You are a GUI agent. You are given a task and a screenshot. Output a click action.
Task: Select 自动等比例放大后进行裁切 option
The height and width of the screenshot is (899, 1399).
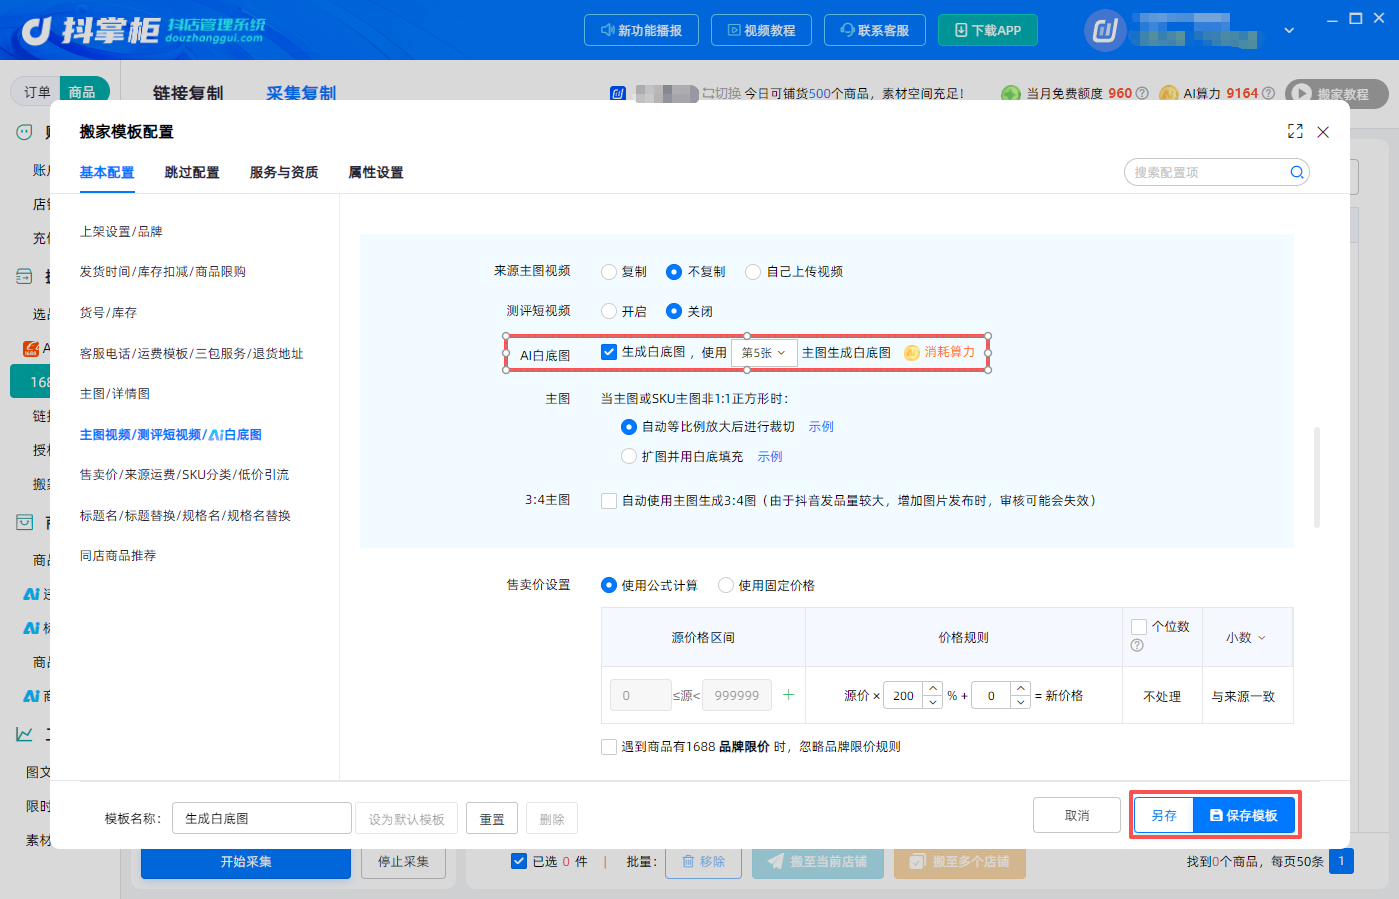[x=629, y=427]
